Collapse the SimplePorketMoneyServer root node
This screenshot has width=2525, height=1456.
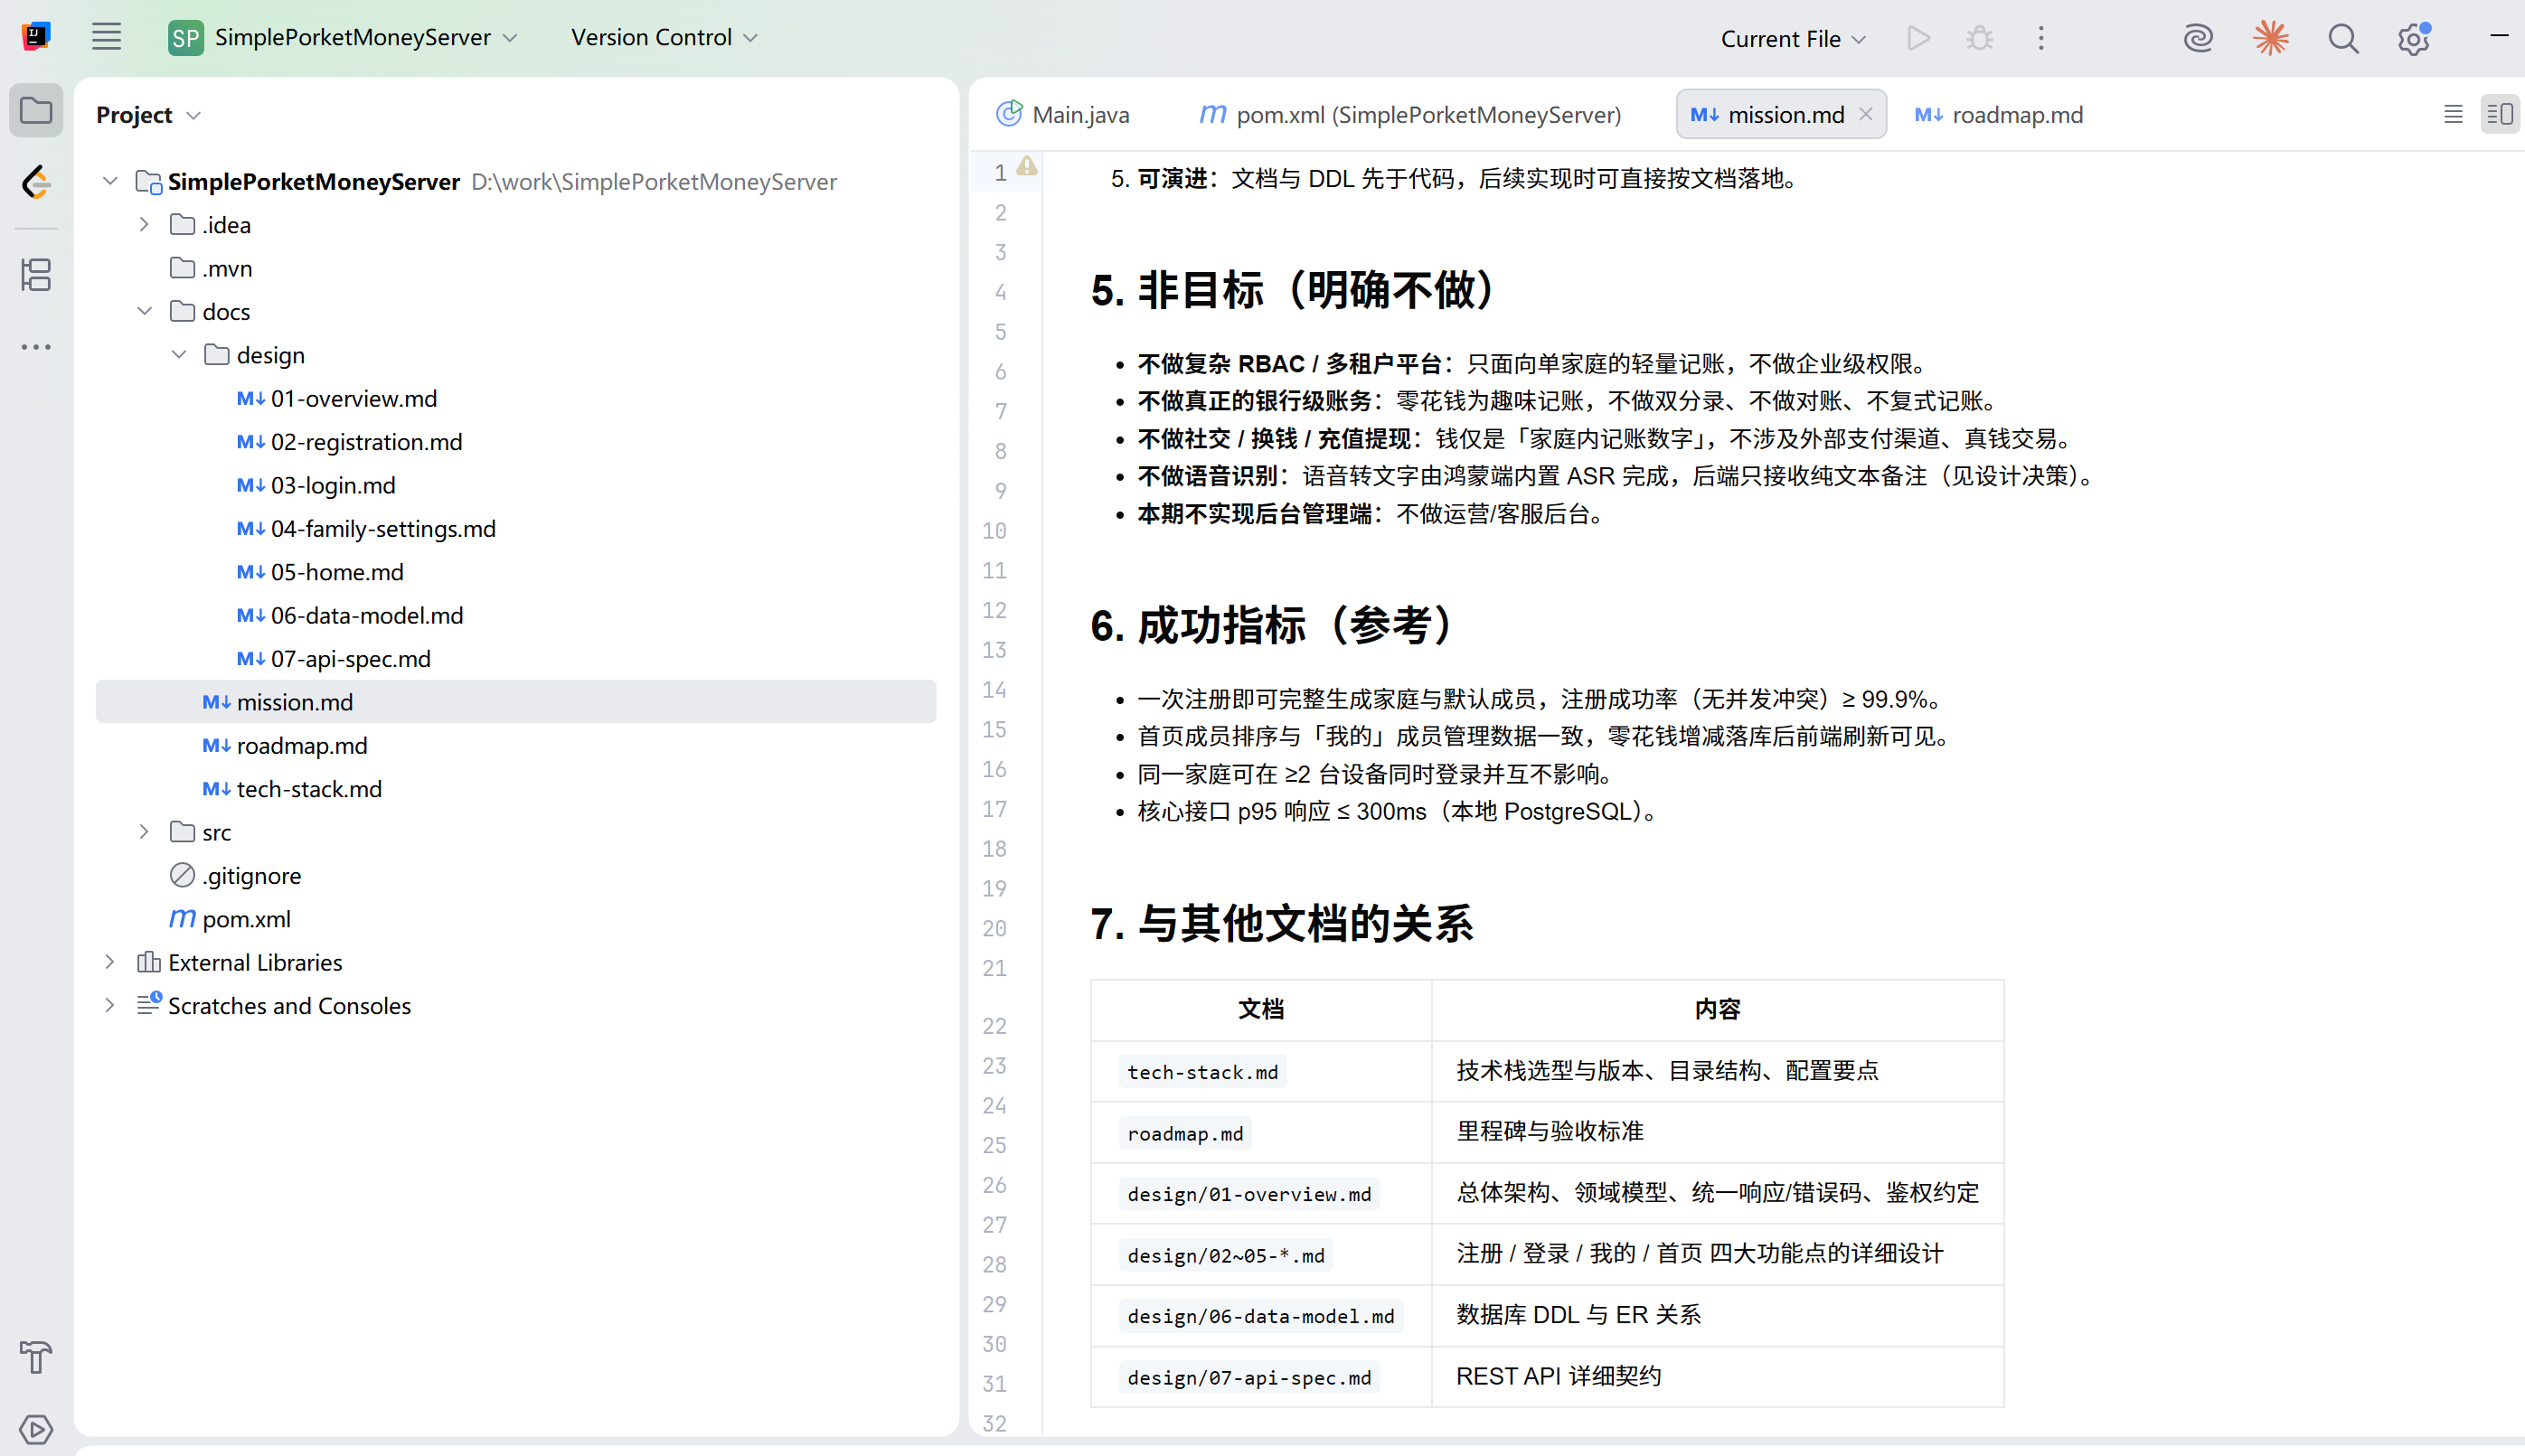coord(111,181)
